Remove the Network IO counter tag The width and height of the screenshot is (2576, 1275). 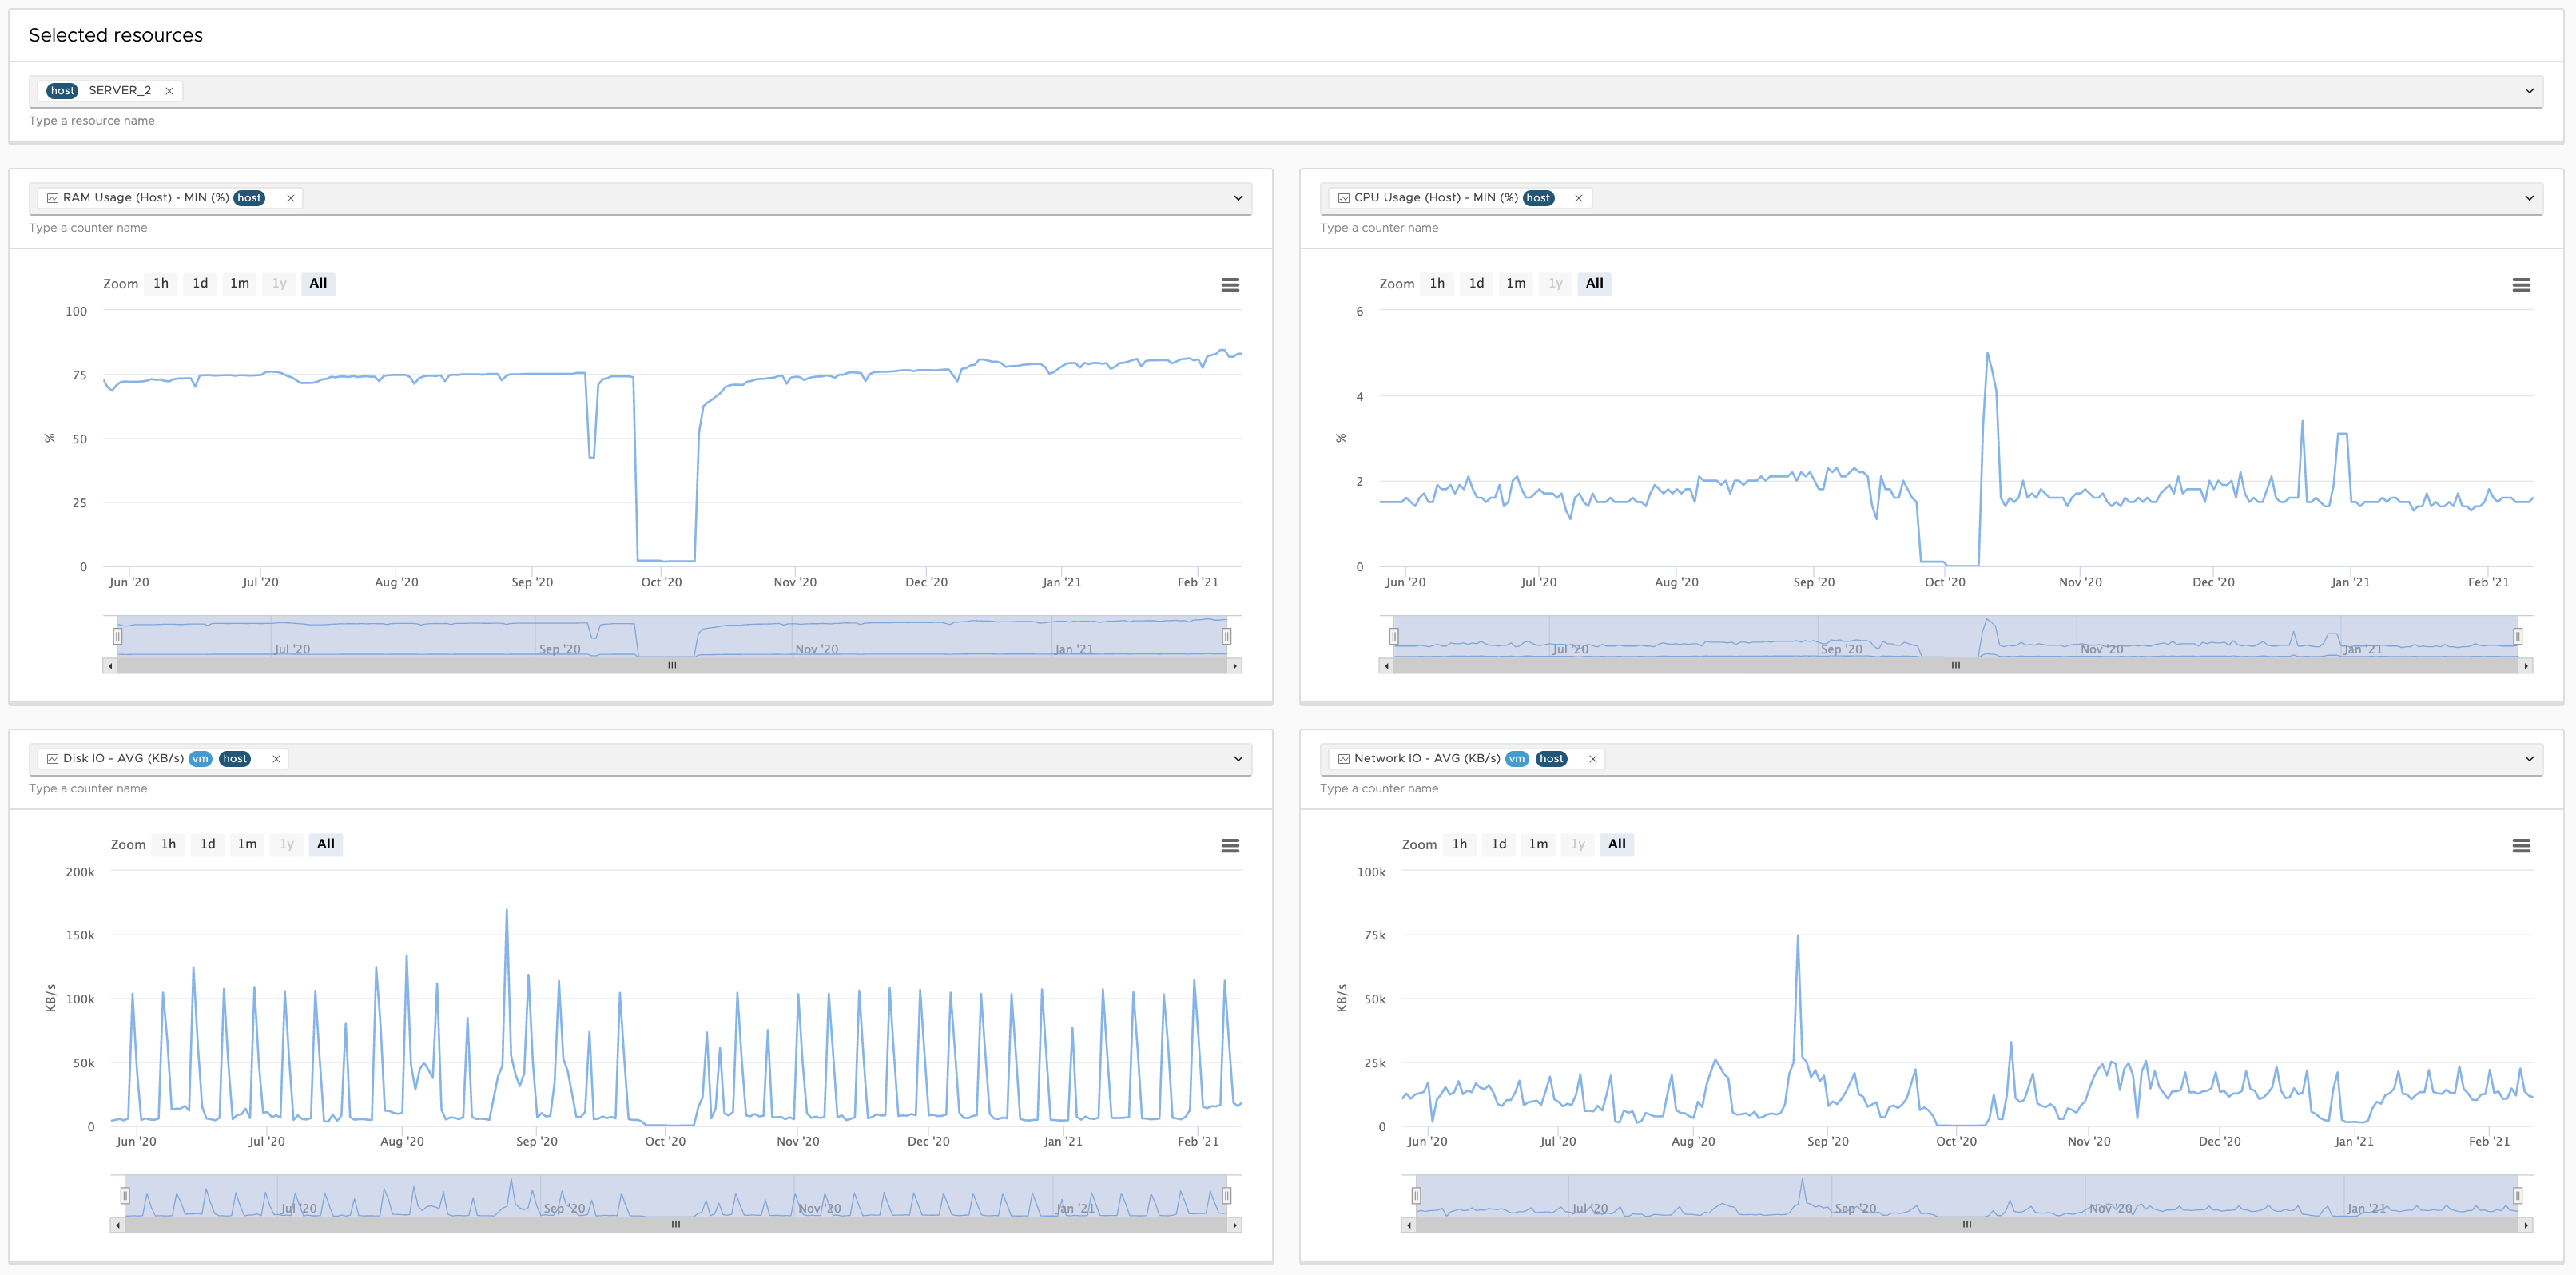pos(1593,759)
